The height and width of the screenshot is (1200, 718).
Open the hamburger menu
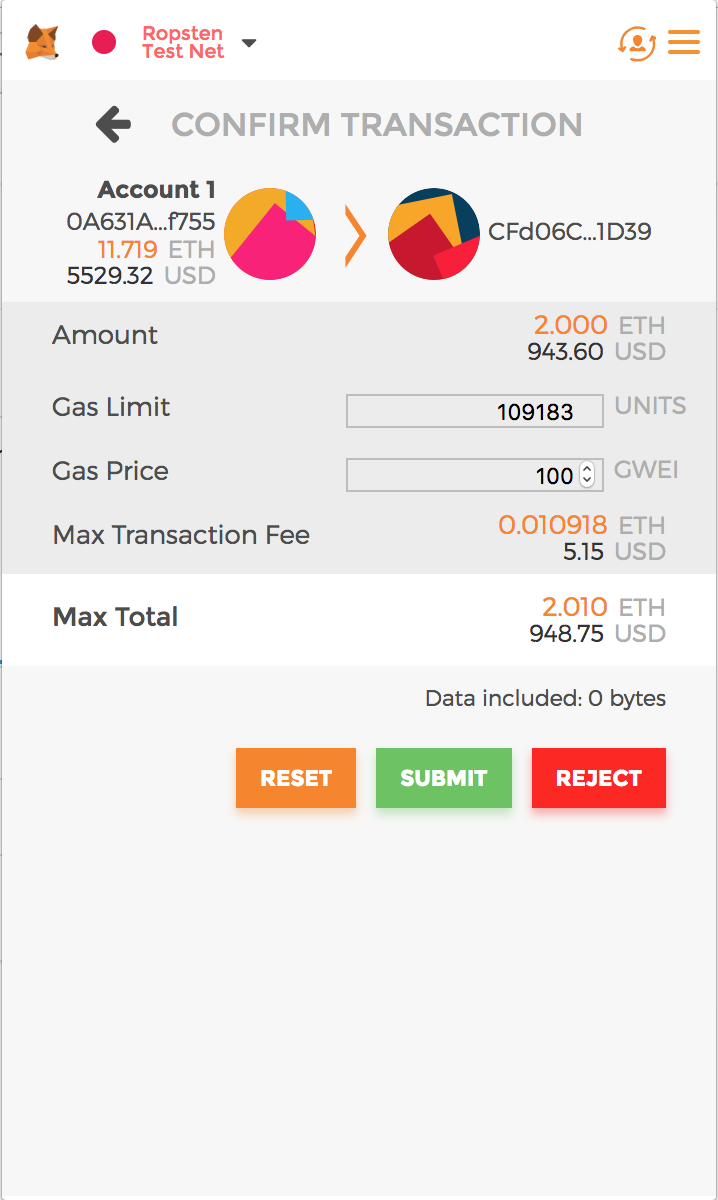(x=684, y=42)
